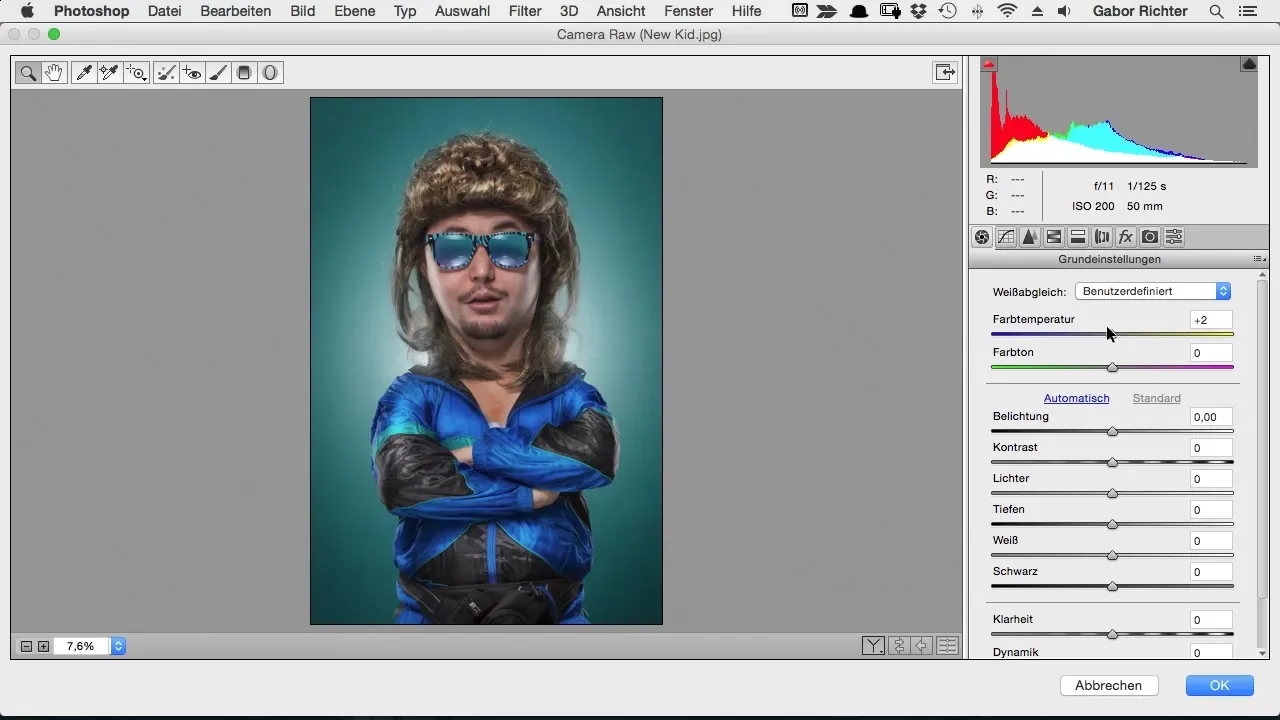Click the Lichter slider handle

1112,493
